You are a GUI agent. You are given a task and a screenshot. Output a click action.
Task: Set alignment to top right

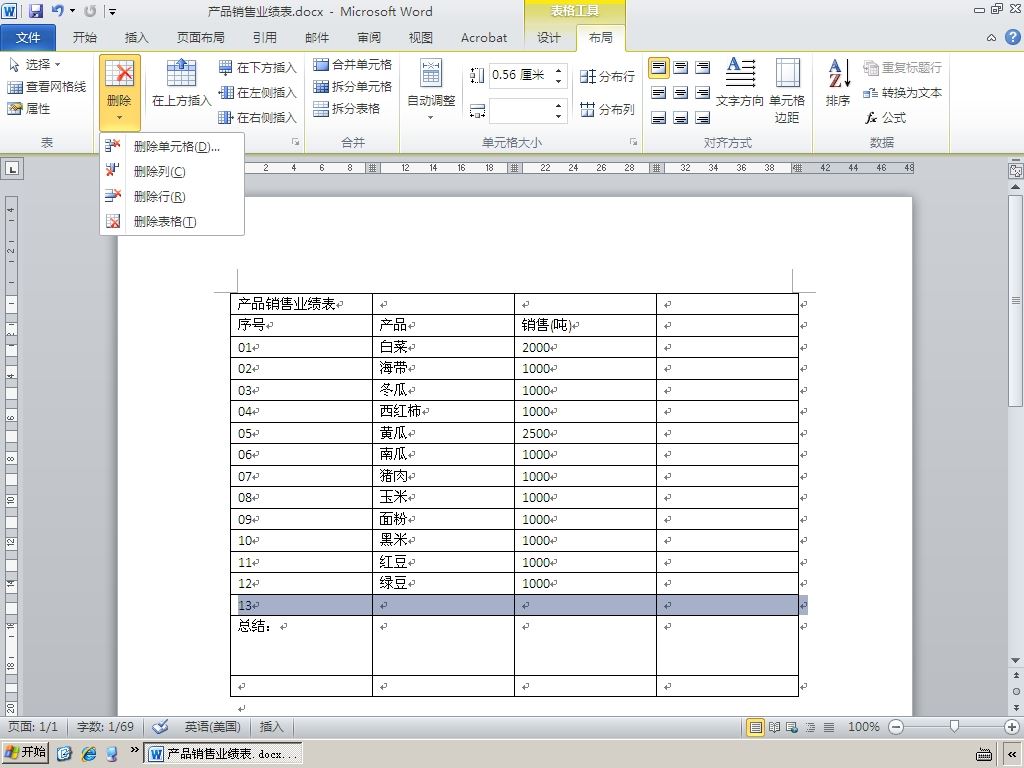[703, 67]
